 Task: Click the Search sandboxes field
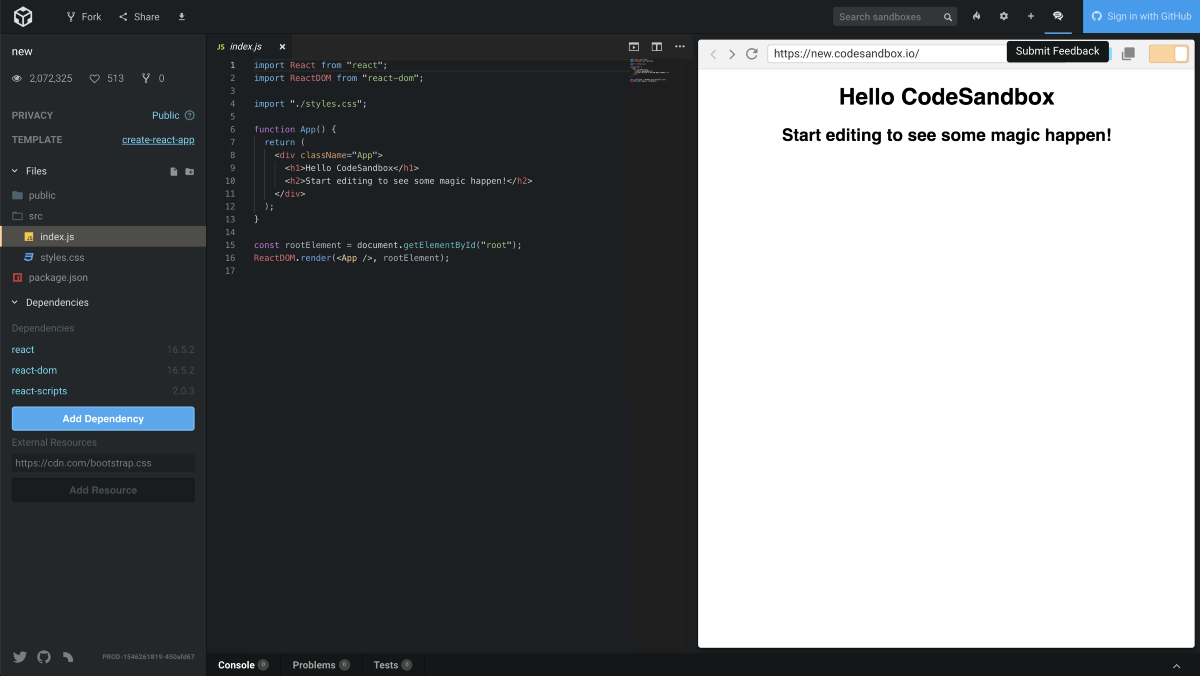888,17
